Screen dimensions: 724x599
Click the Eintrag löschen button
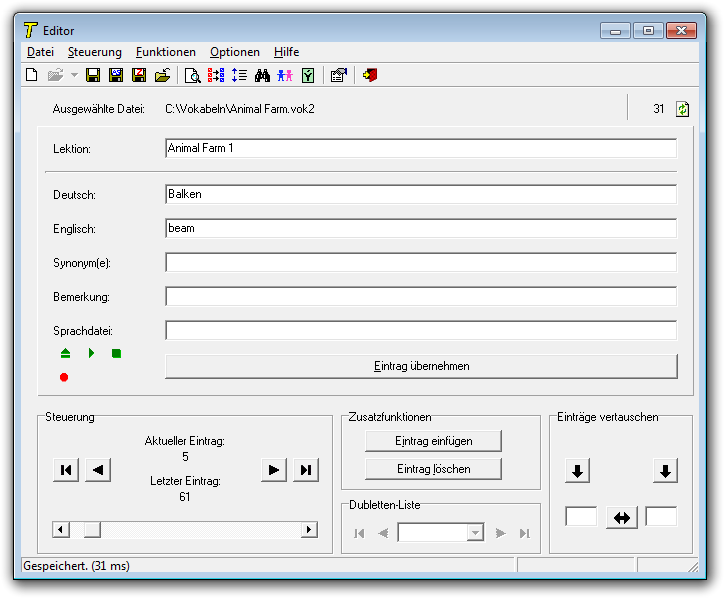coord(433,468)
